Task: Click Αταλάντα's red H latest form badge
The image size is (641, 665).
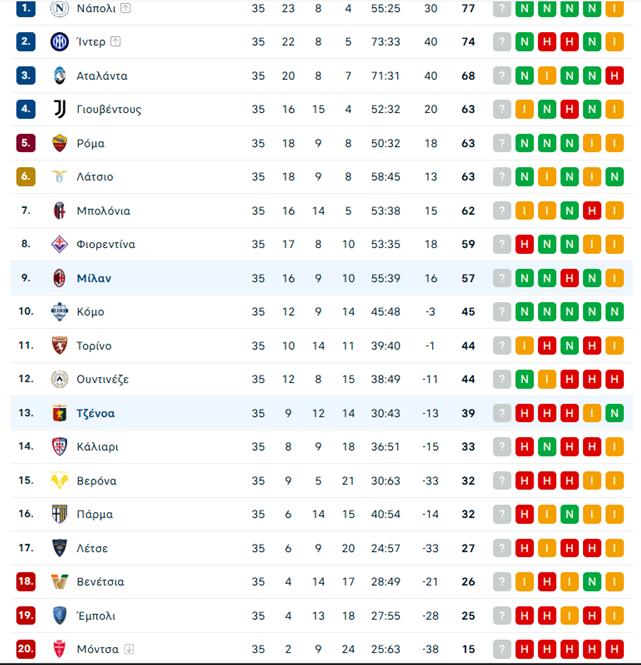Action: [614, 76]
